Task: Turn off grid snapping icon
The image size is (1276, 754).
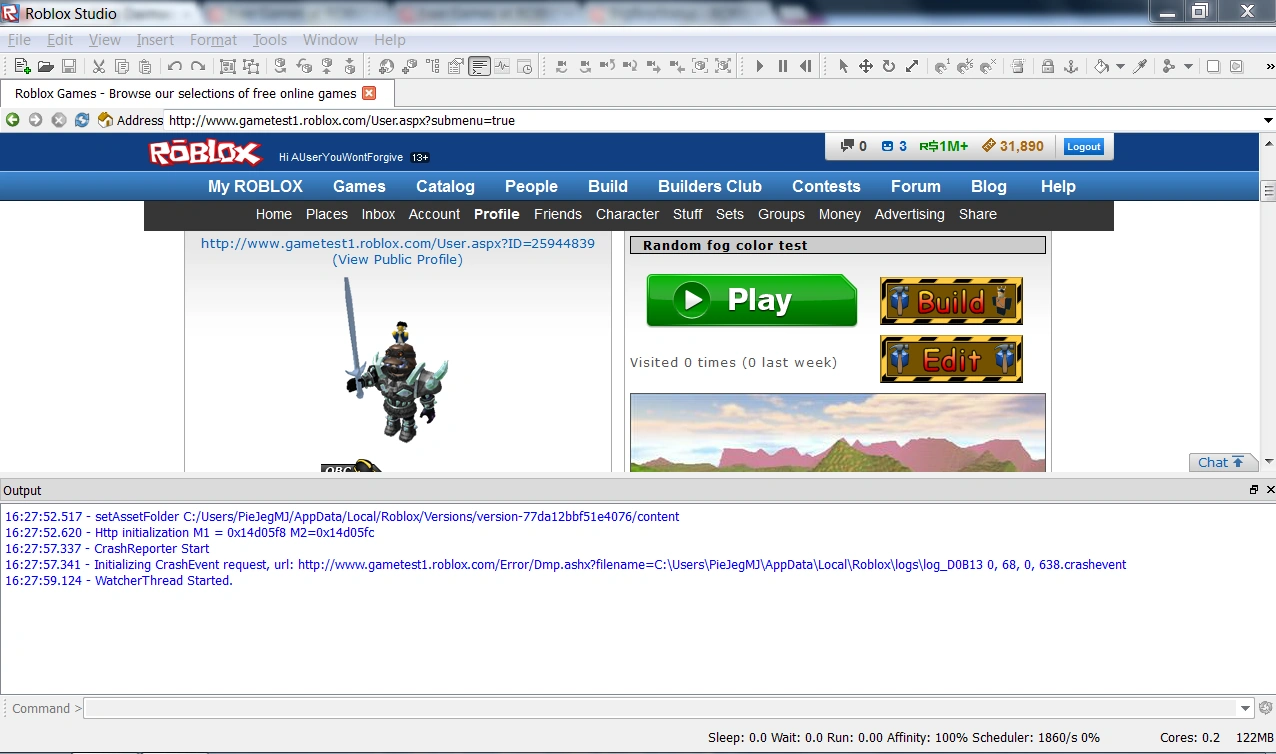Action: pyautogui.click(x=988, y=66)
